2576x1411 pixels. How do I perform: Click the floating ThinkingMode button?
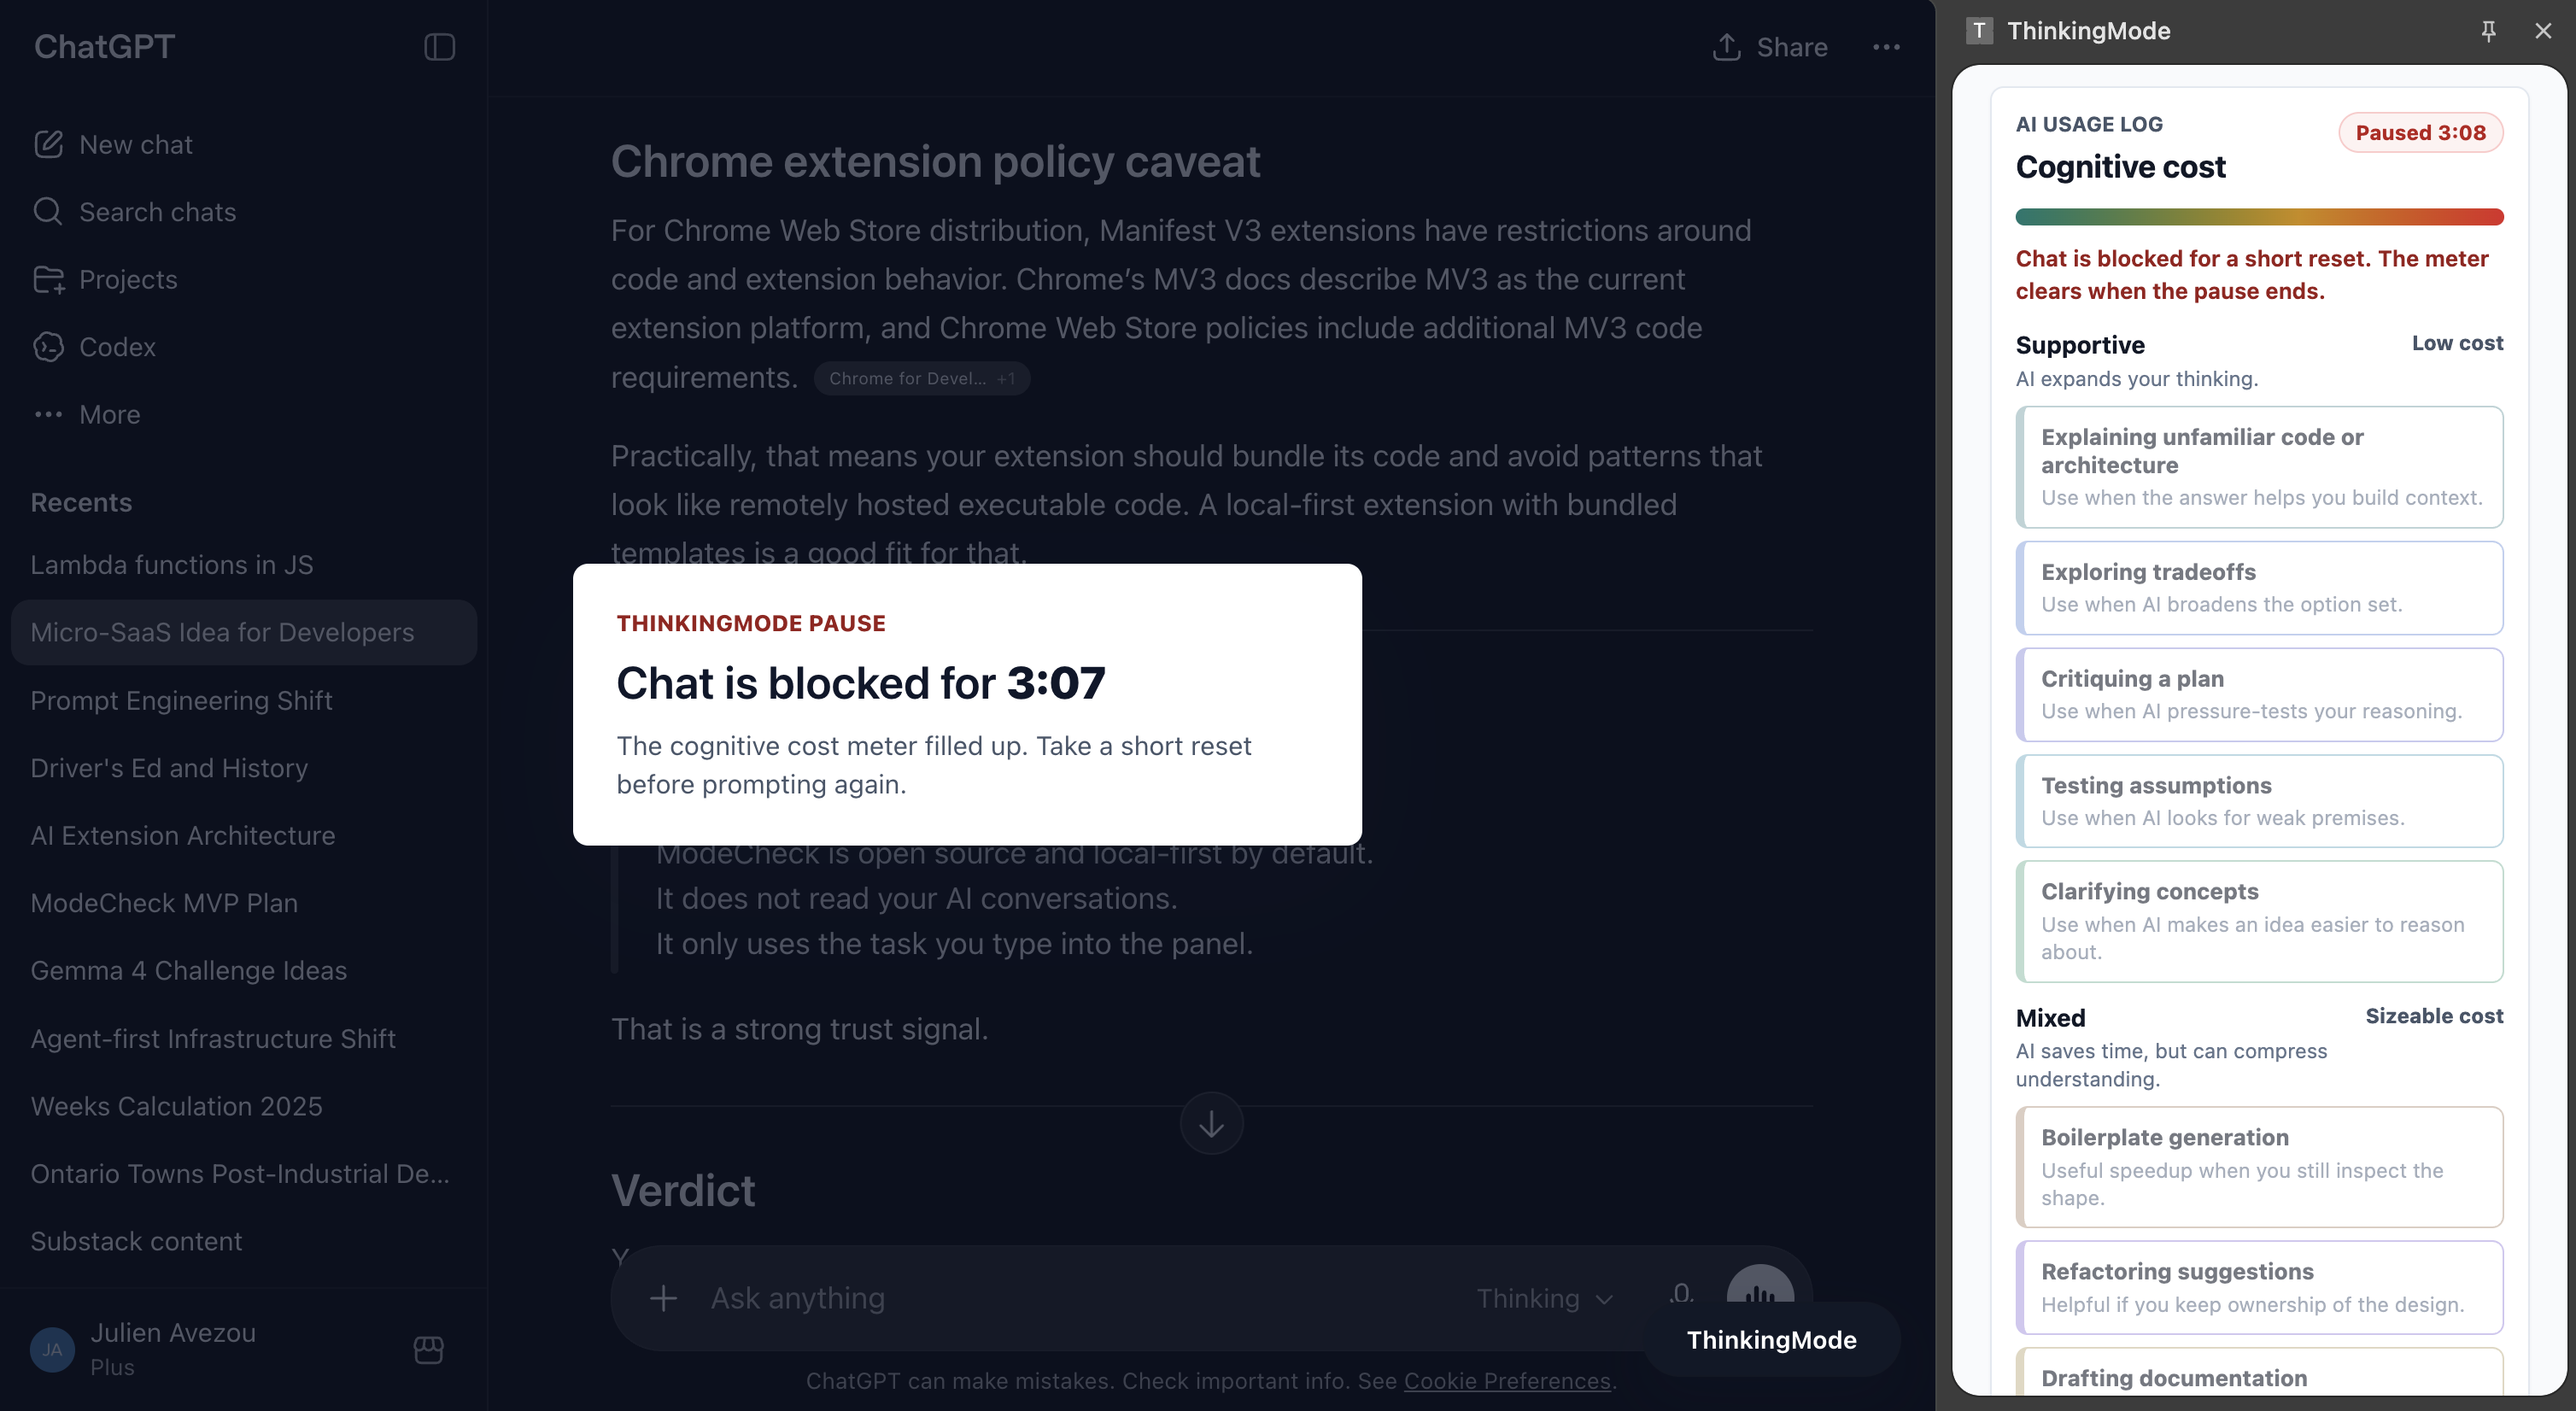tap(1771, 1340)
